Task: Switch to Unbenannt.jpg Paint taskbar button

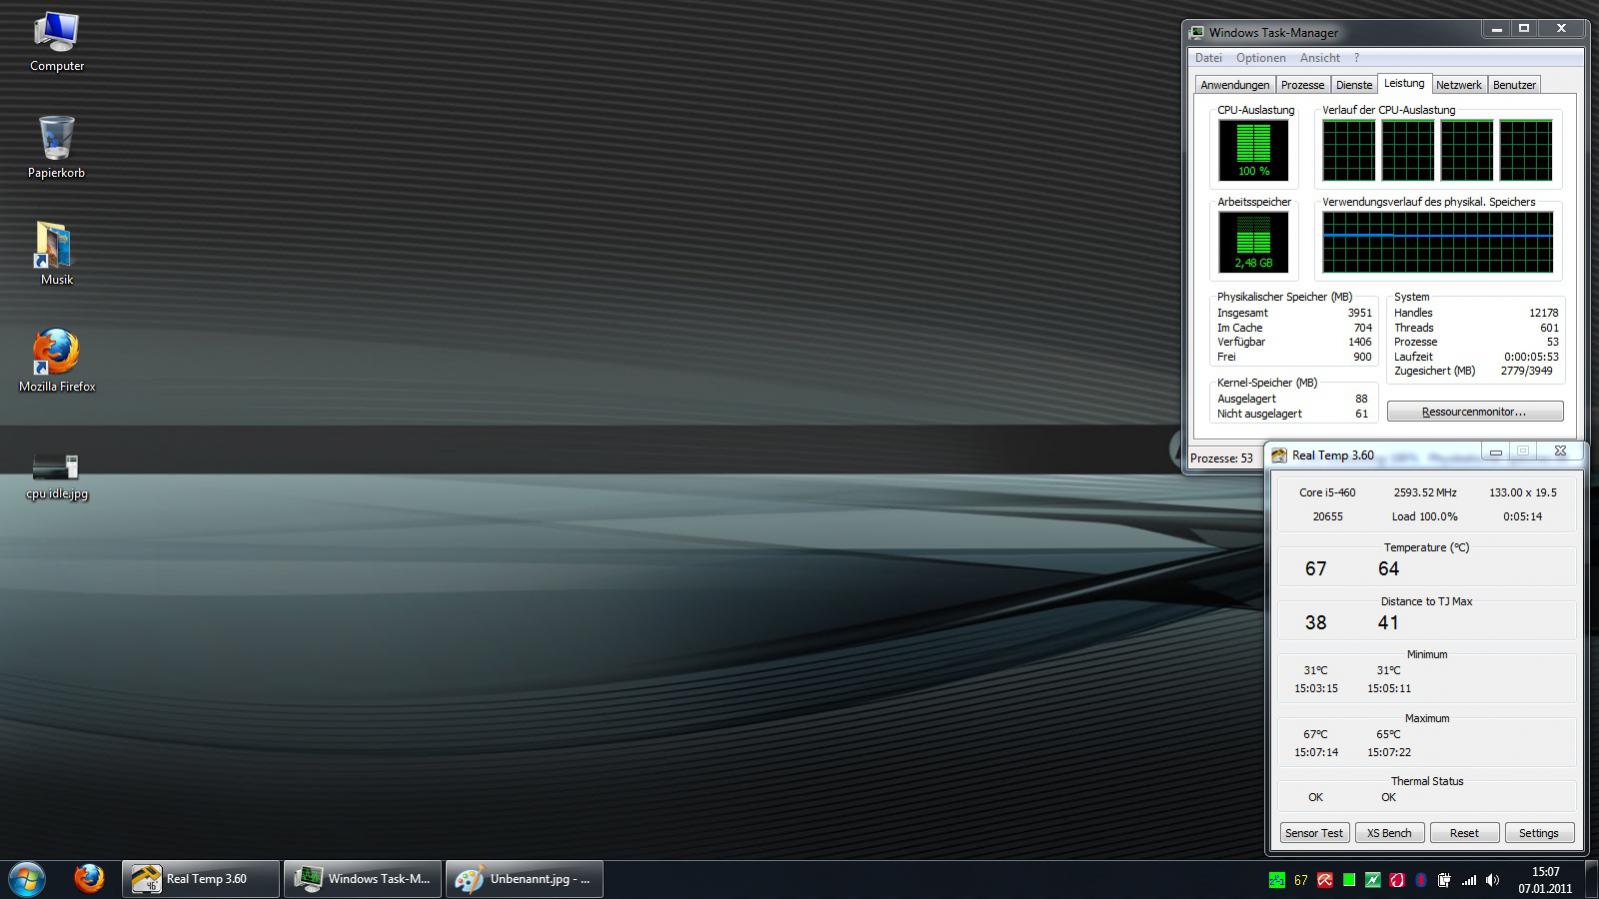Action: (525, 879)
